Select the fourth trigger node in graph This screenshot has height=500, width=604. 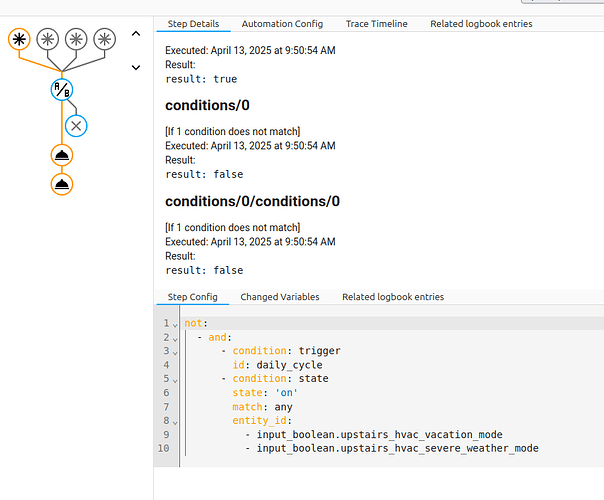[104, 39]
